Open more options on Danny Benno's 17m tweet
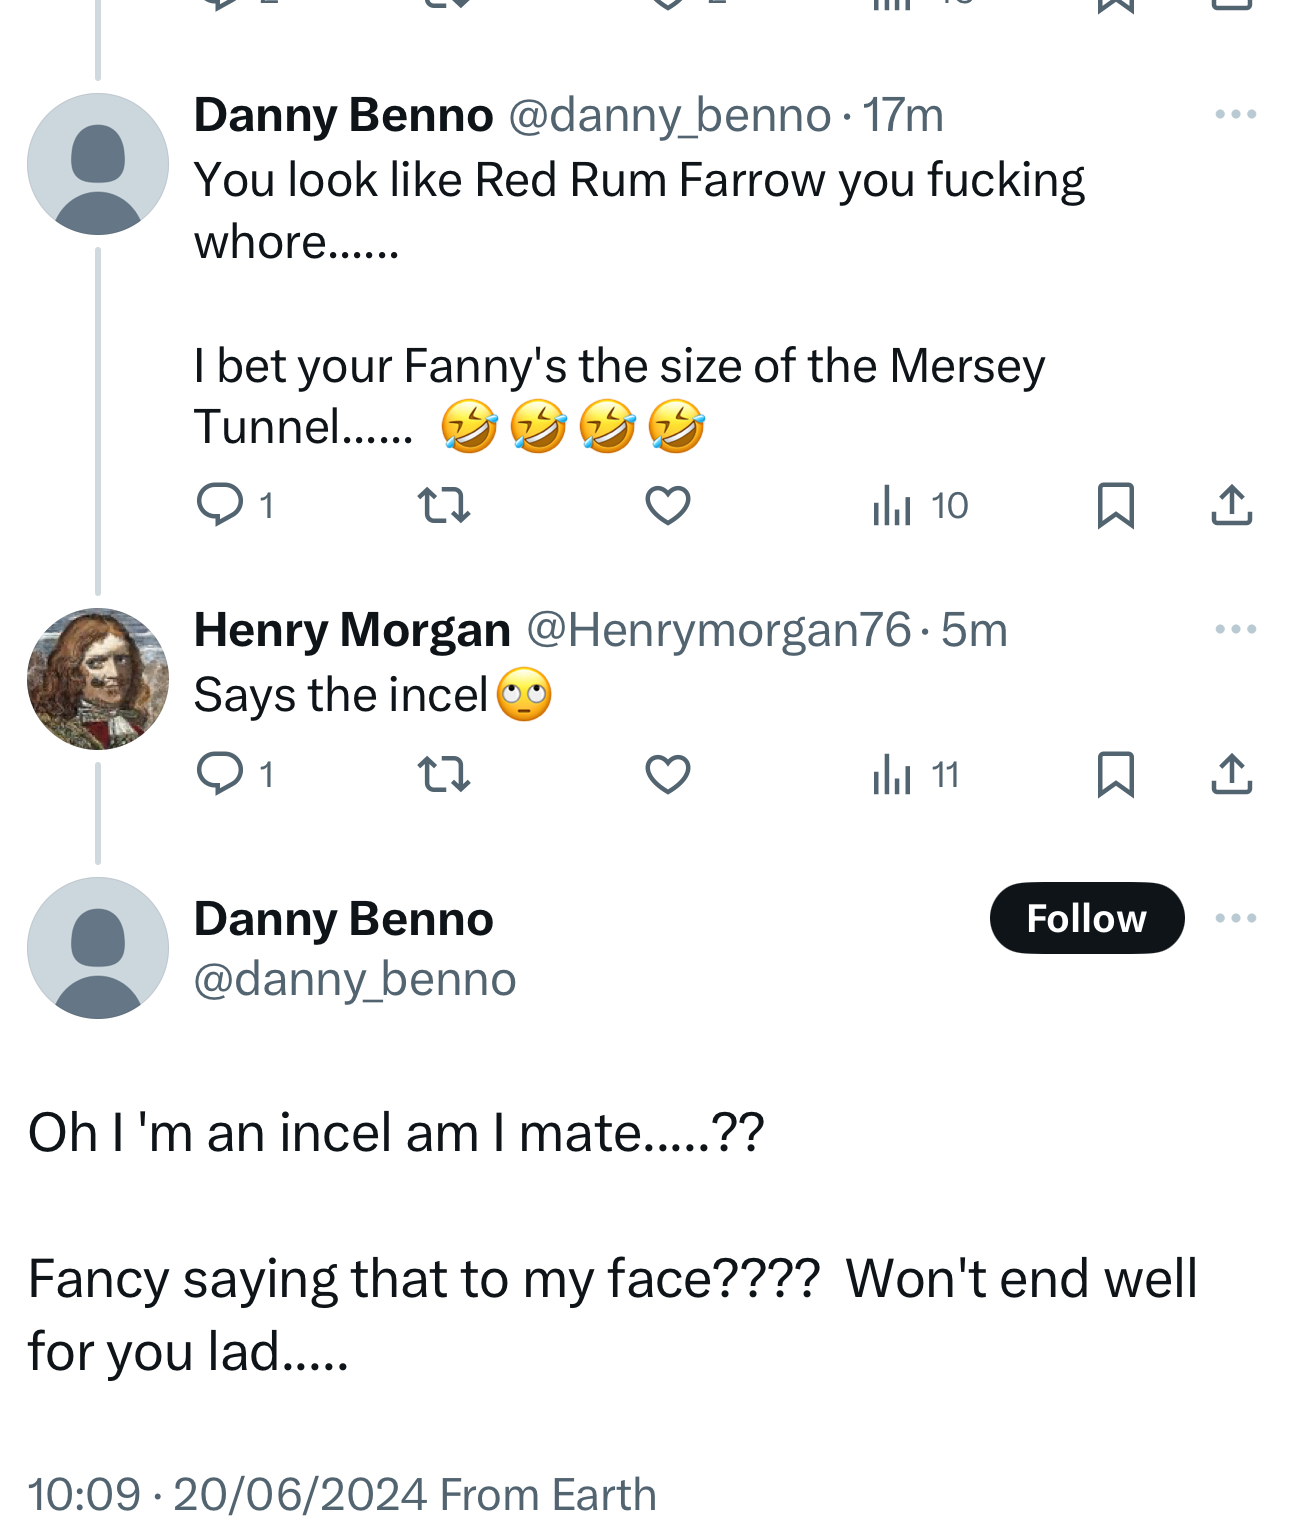The height and width of the screenshot is (1529, 1290). [x=1235, y=114]
